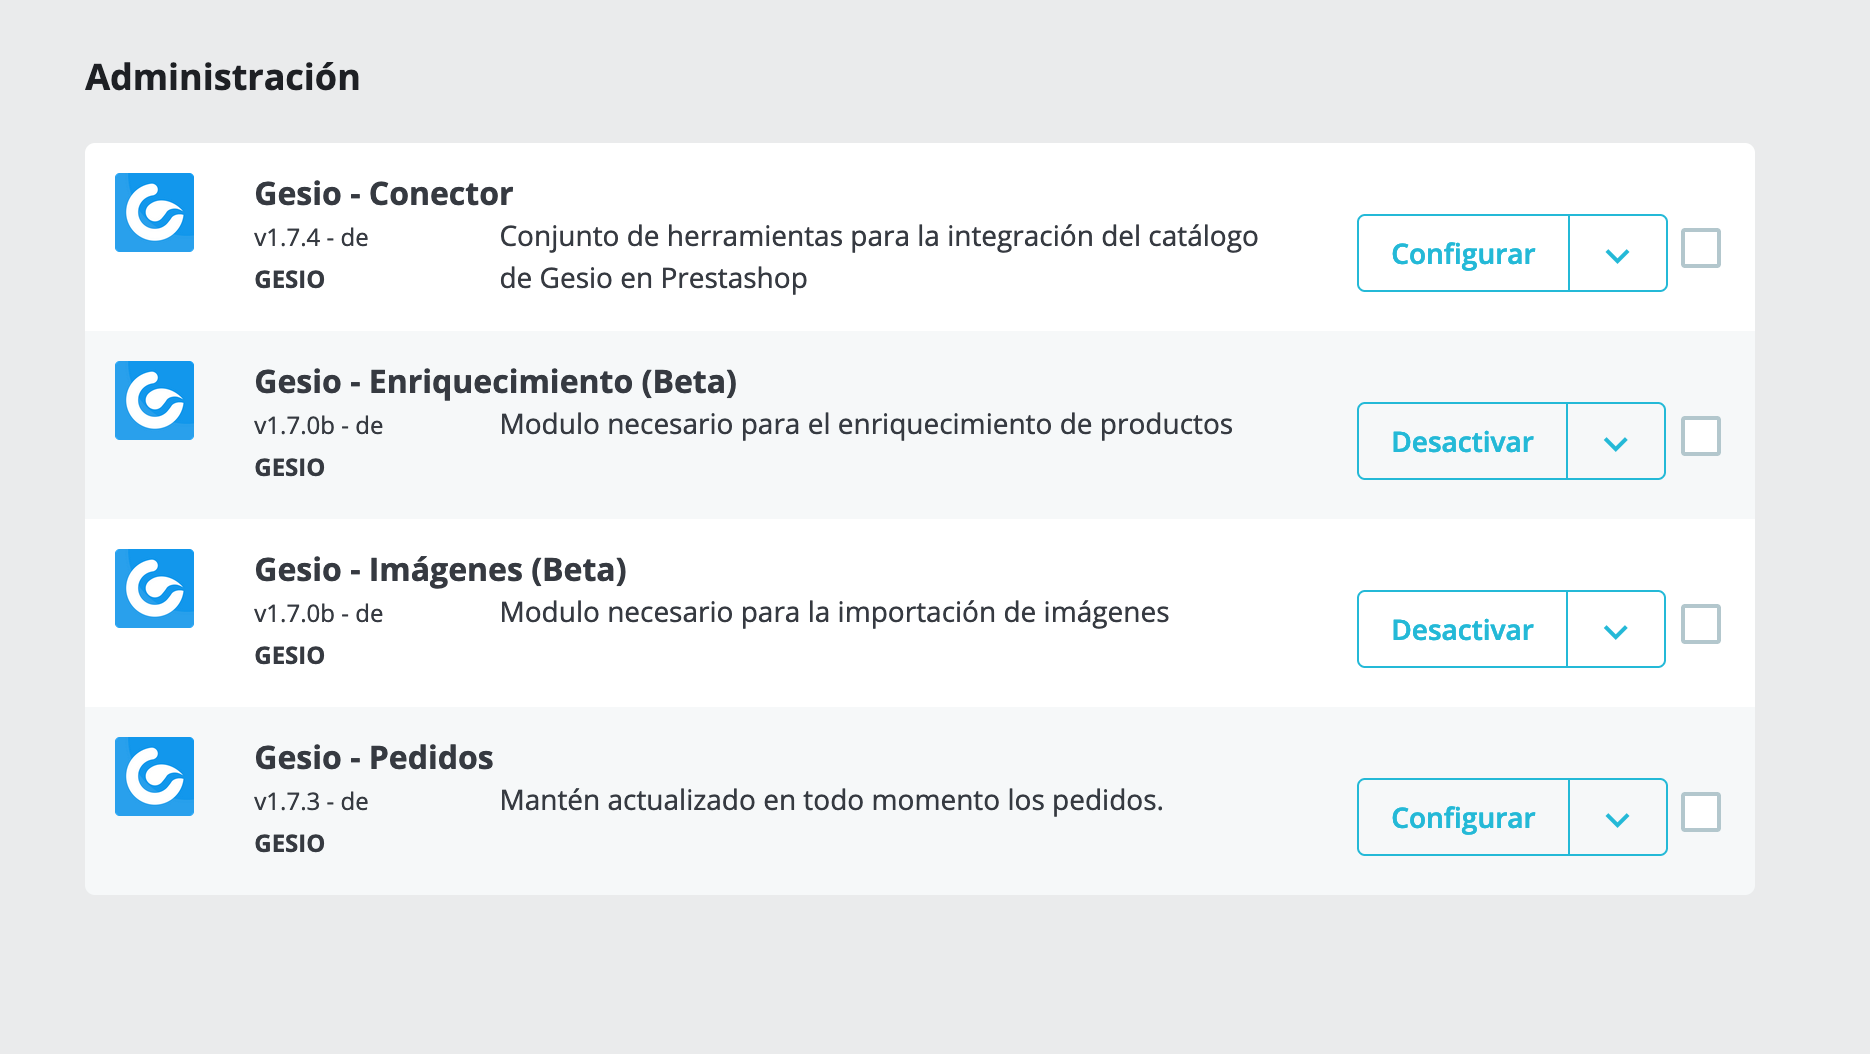Viewport: 1870px width, 1054px height.
Task: Select the checkbox for Gesio - Conector
Action: point(1700,248)
